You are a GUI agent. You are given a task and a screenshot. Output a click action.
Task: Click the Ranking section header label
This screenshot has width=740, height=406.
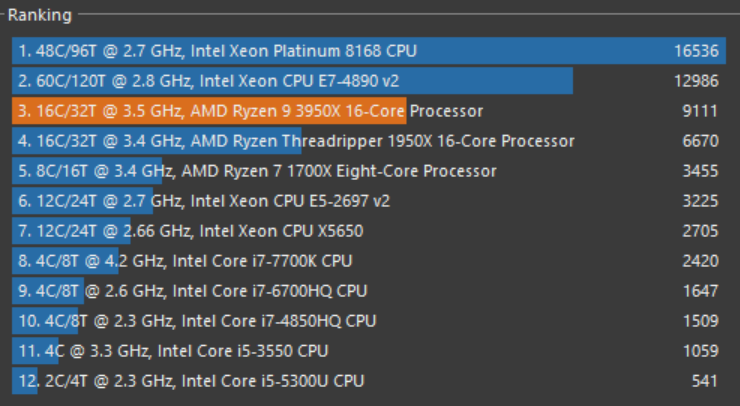[39, 15]
